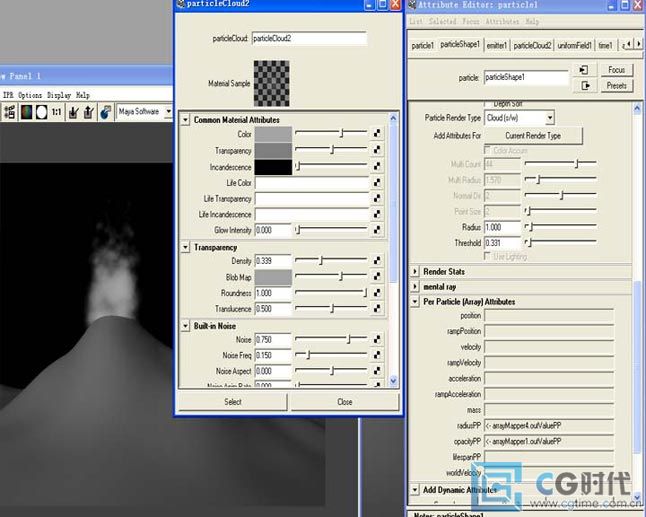Click the particleCloud name input field
The width and height of the screenshot is (646, 517).
(x=309, y=38)
